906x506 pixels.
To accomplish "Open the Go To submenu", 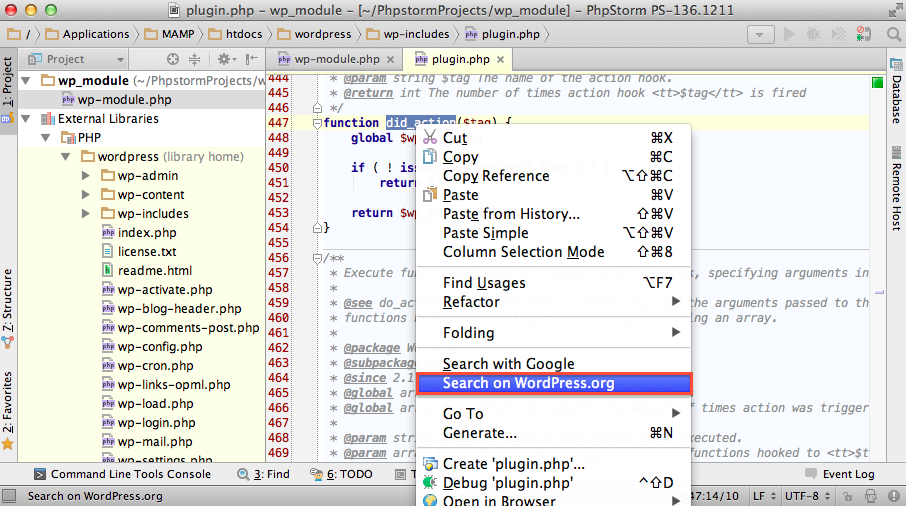I will (553, 414).
